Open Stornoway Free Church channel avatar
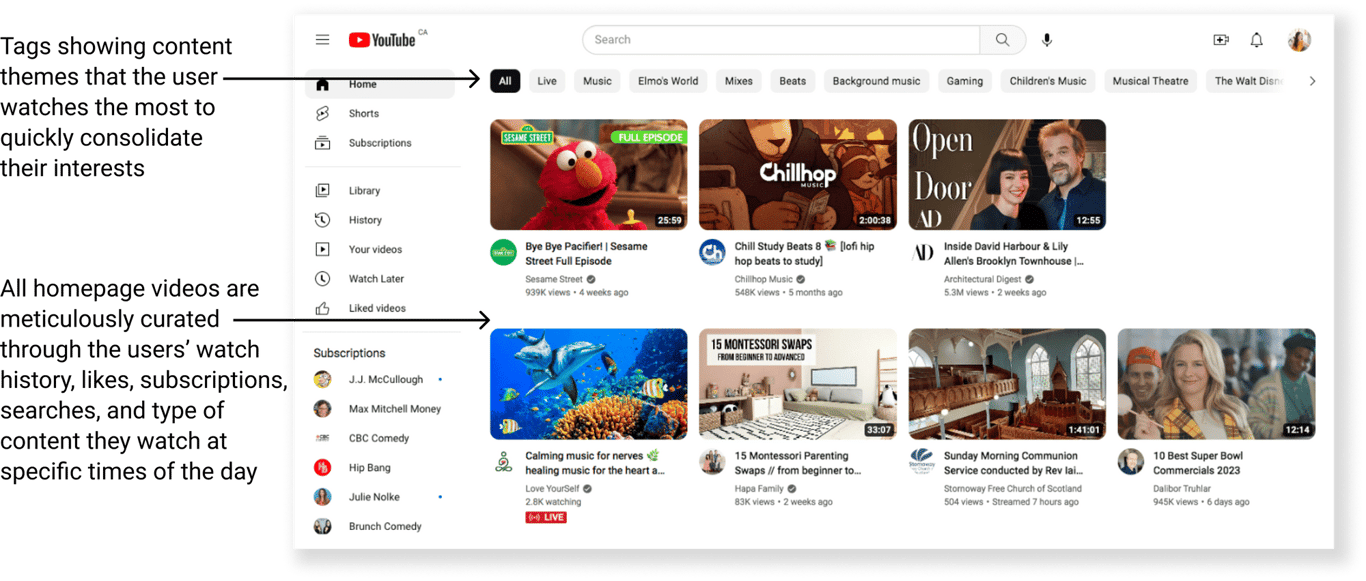 coord(922,462)
